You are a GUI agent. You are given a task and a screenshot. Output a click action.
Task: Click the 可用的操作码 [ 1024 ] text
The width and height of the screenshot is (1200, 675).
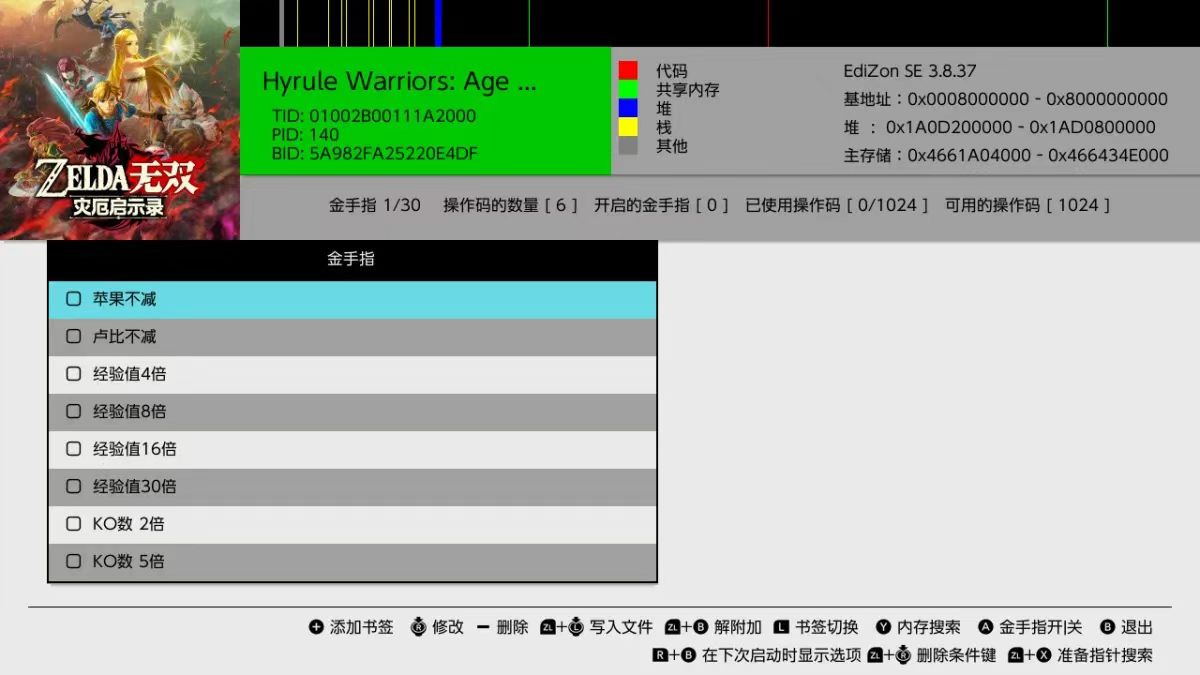pos(1028,205)
